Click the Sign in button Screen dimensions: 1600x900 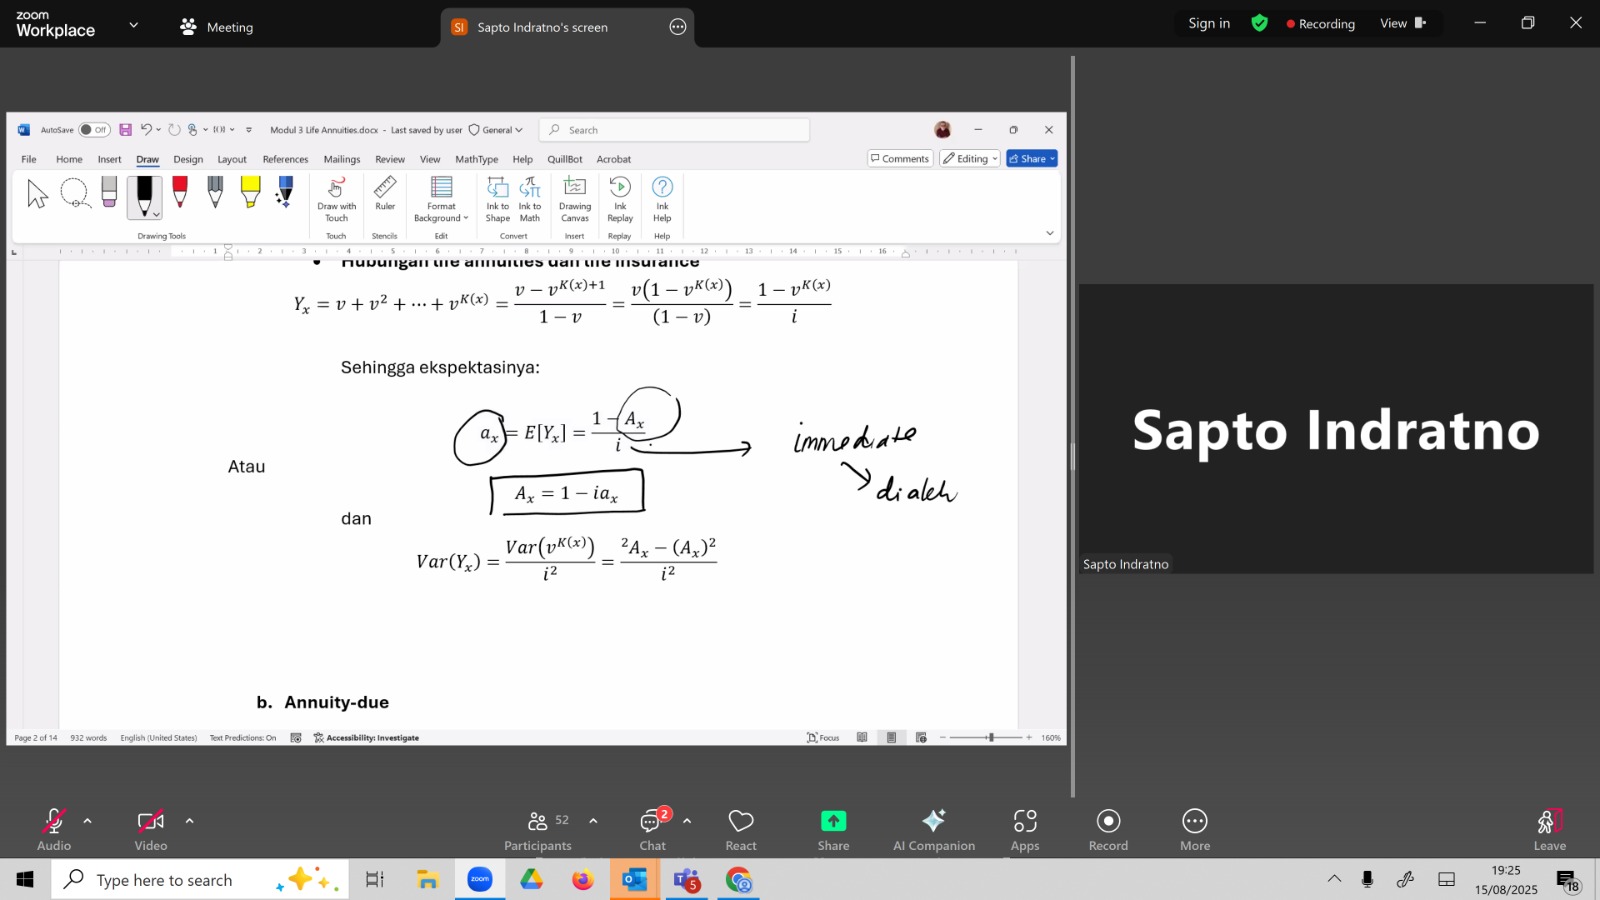coord(1209,23)
